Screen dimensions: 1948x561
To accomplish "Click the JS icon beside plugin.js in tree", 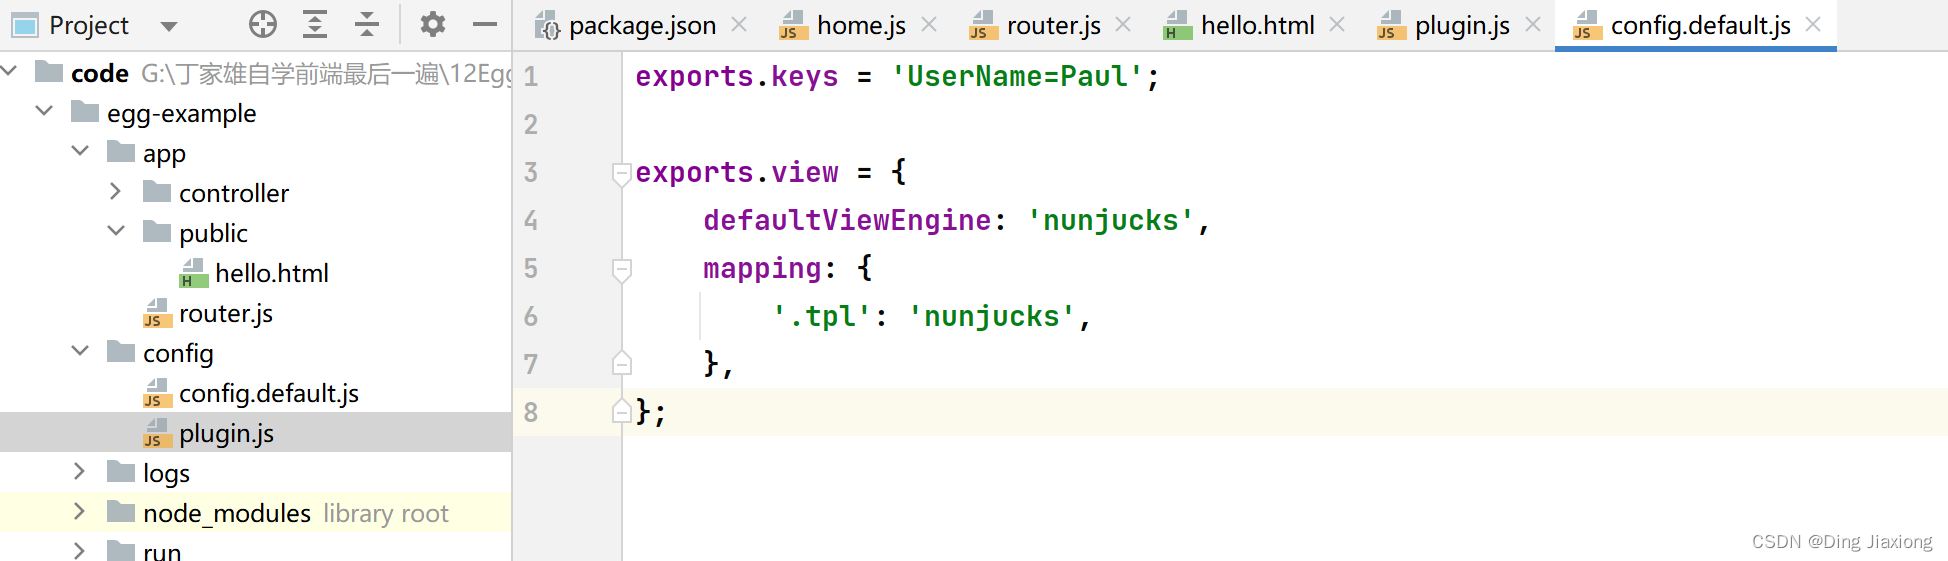I will [x=157, y=433].
